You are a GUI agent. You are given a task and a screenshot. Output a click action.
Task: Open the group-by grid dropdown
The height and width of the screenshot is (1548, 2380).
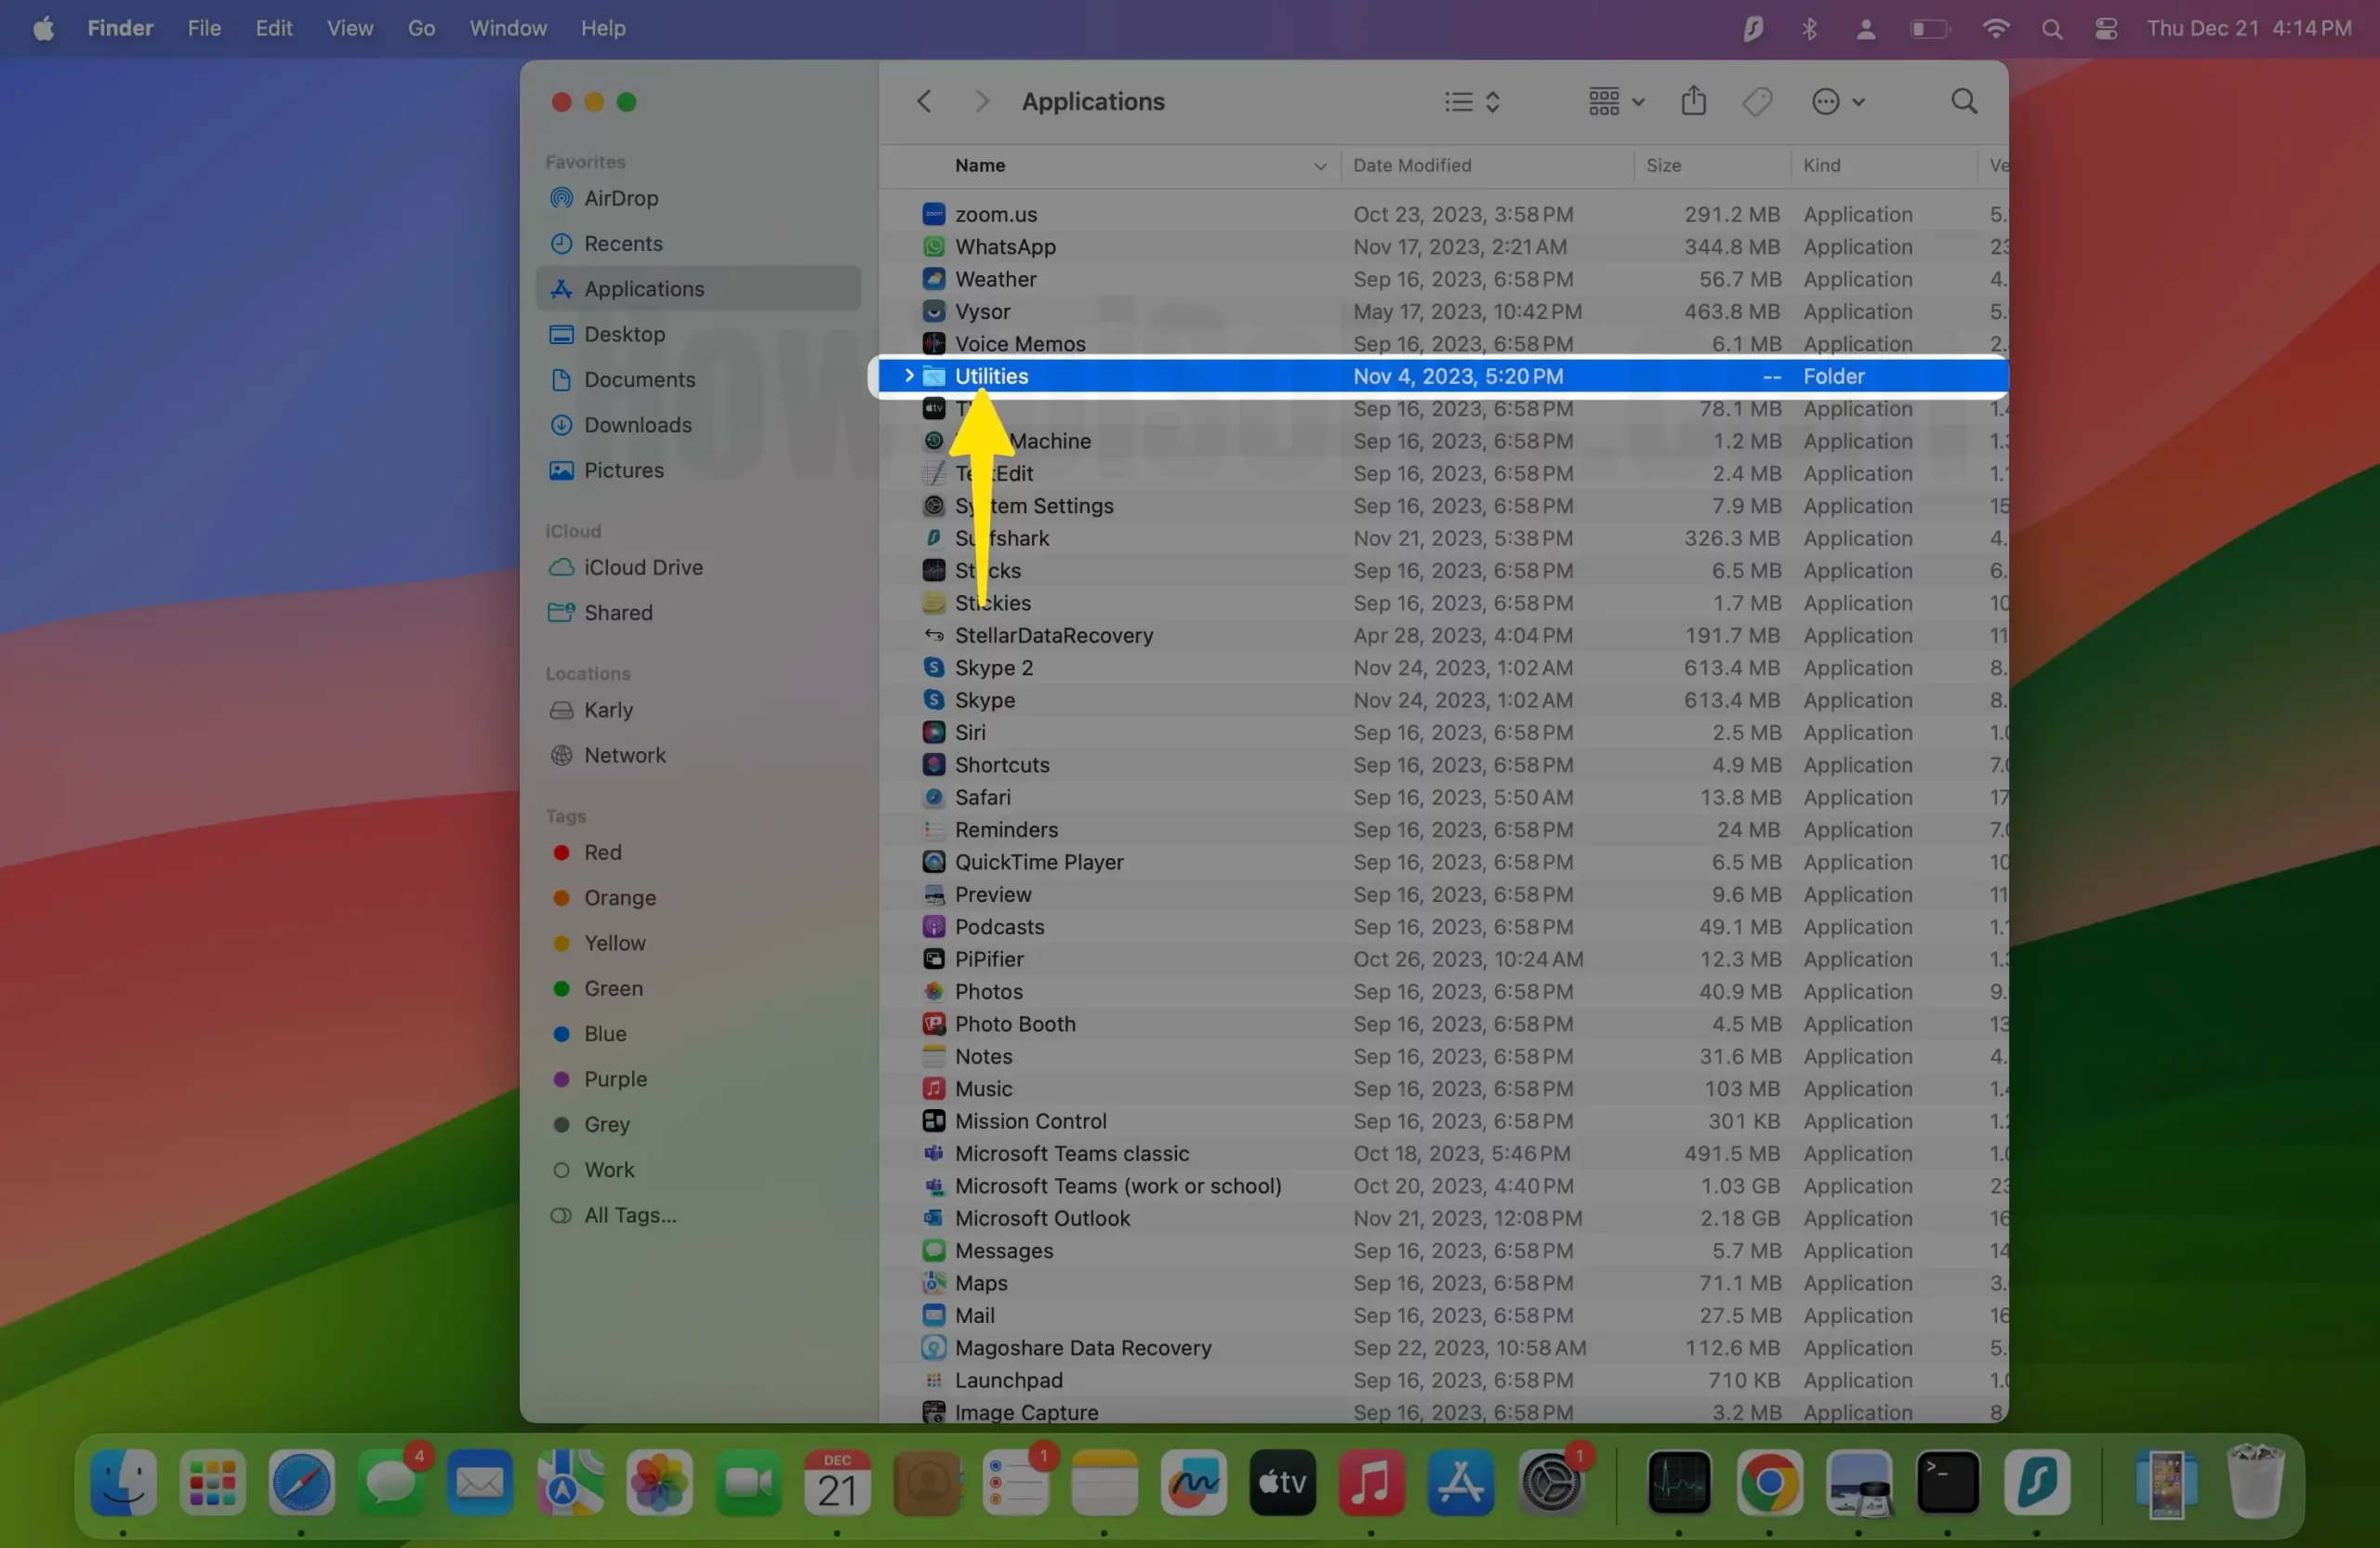pyautogui.click(x=1615, y=102)
